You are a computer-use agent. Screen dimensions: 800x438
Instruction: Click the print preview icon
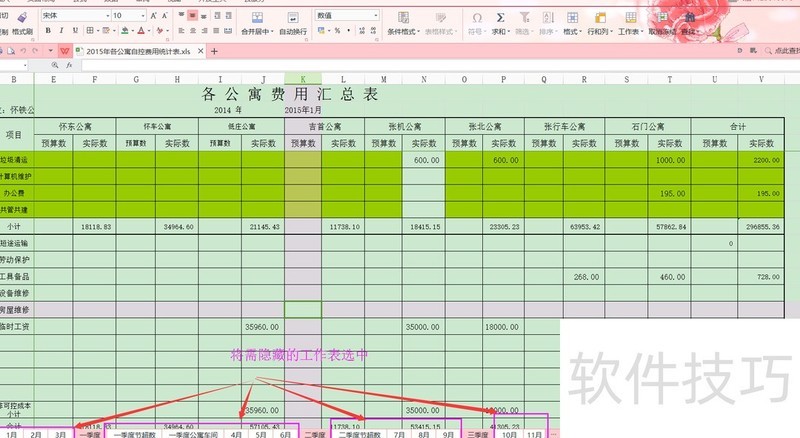click(11, 51)
